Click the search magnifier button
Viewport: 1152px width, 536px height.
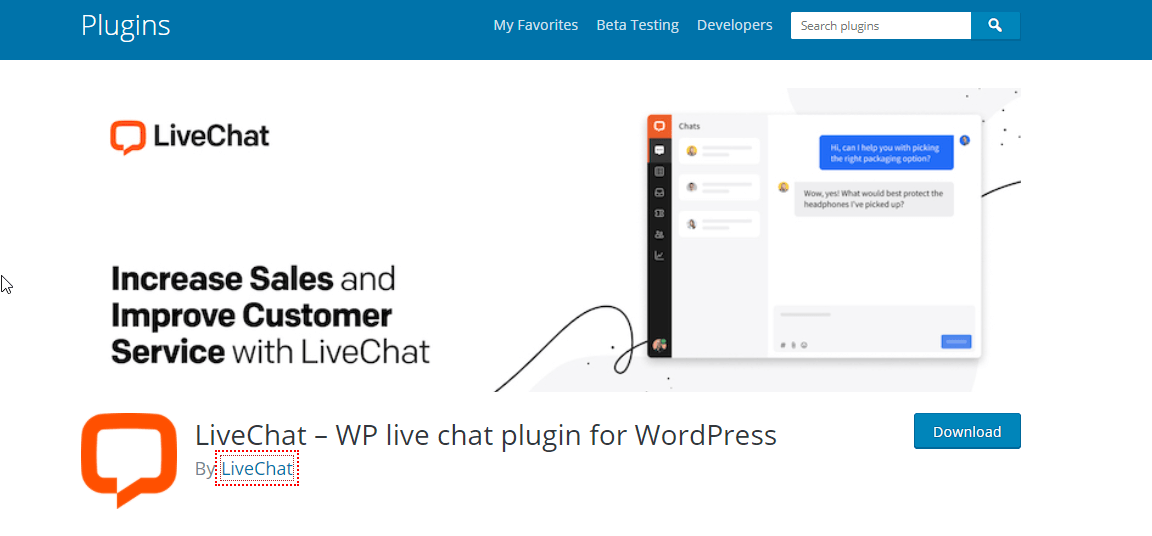click(x=995, y=26)
